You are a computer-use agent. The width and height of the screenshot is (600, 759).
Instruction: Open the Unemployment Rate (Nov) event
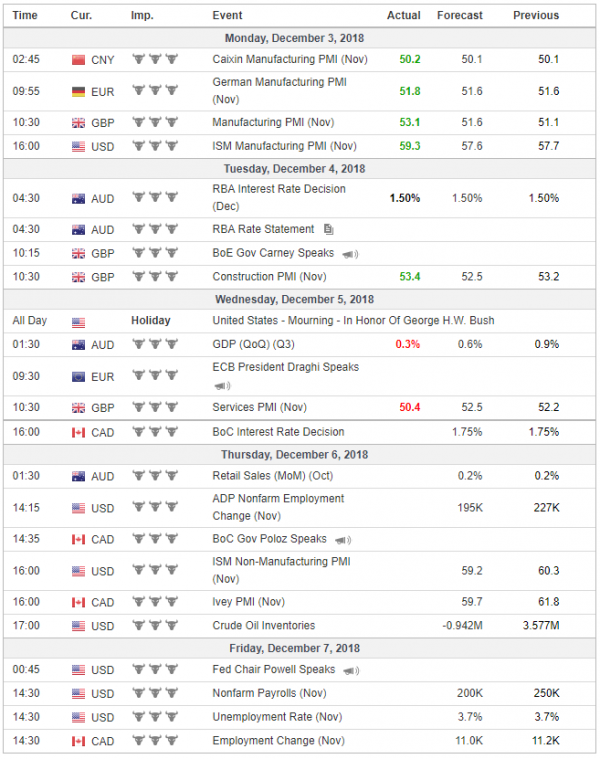click(277, 717)
